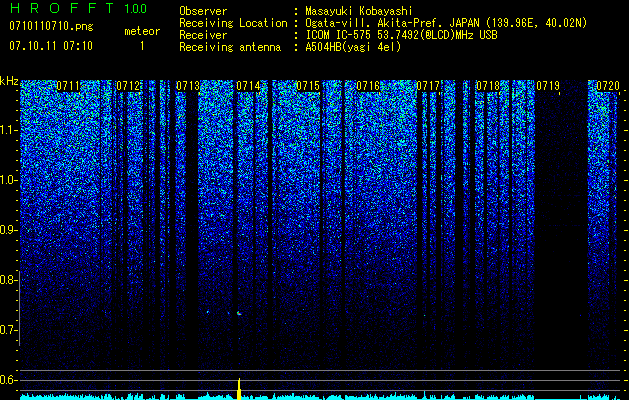Screen dimensions: 629x400
Task: Click the bright meteor echo spot near 0714
Action: (239, 313)
